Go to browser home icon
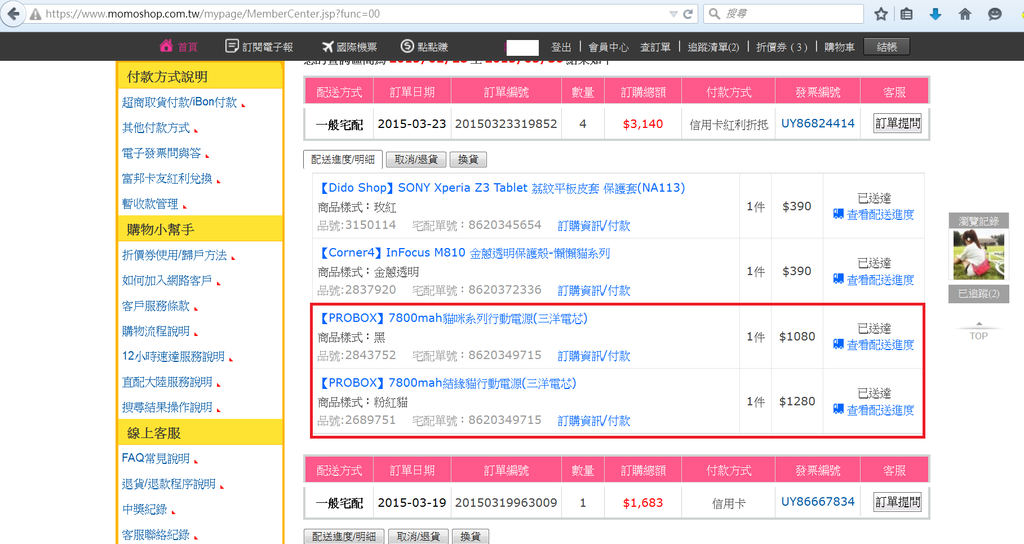 (x=965, y=14)
